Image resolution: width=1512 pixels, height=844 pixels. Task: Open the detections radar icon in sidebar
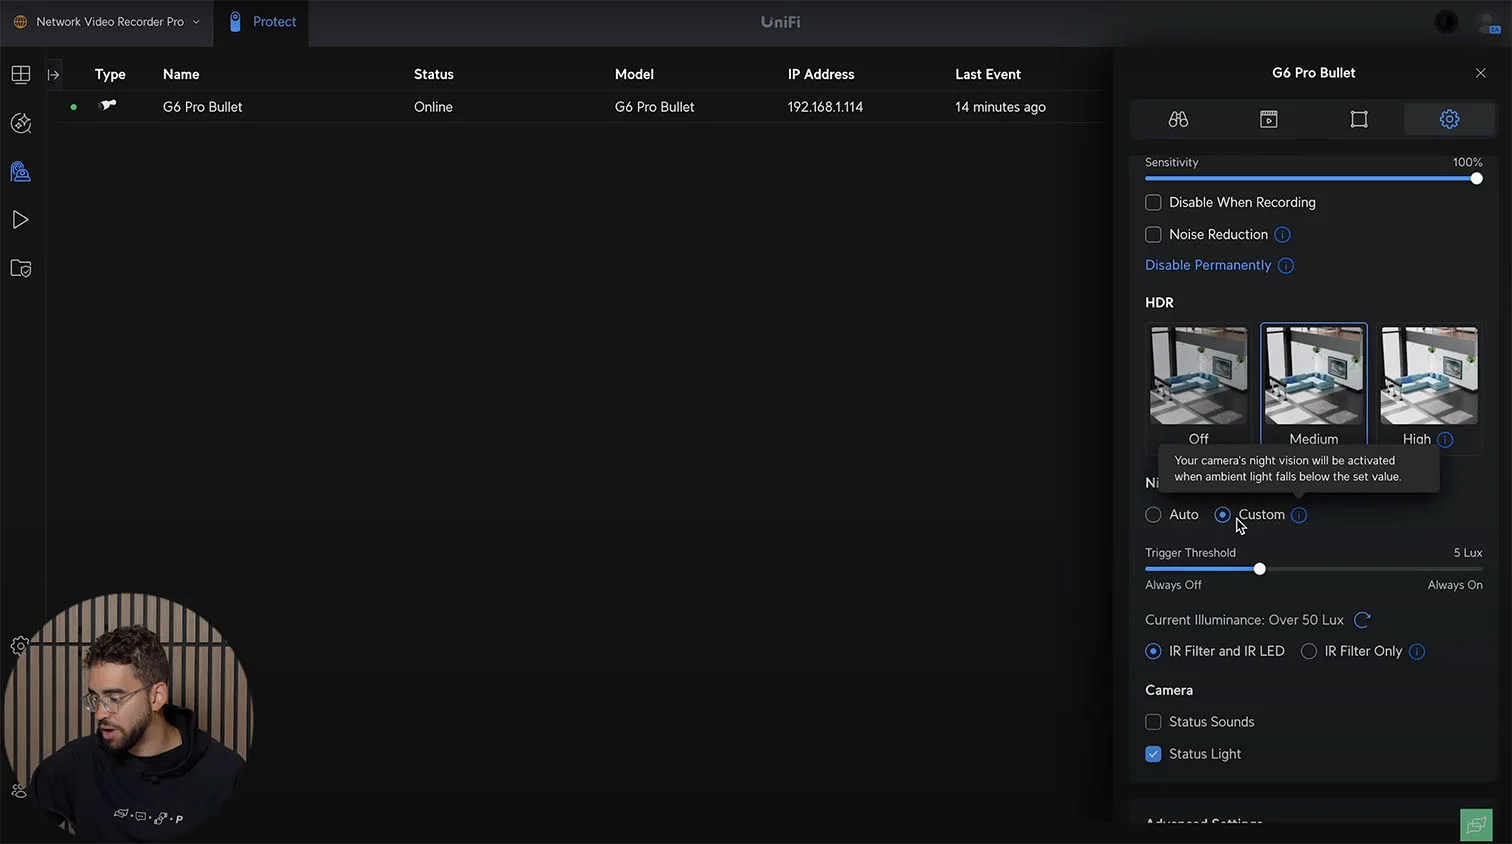click(x=21, y=123)
